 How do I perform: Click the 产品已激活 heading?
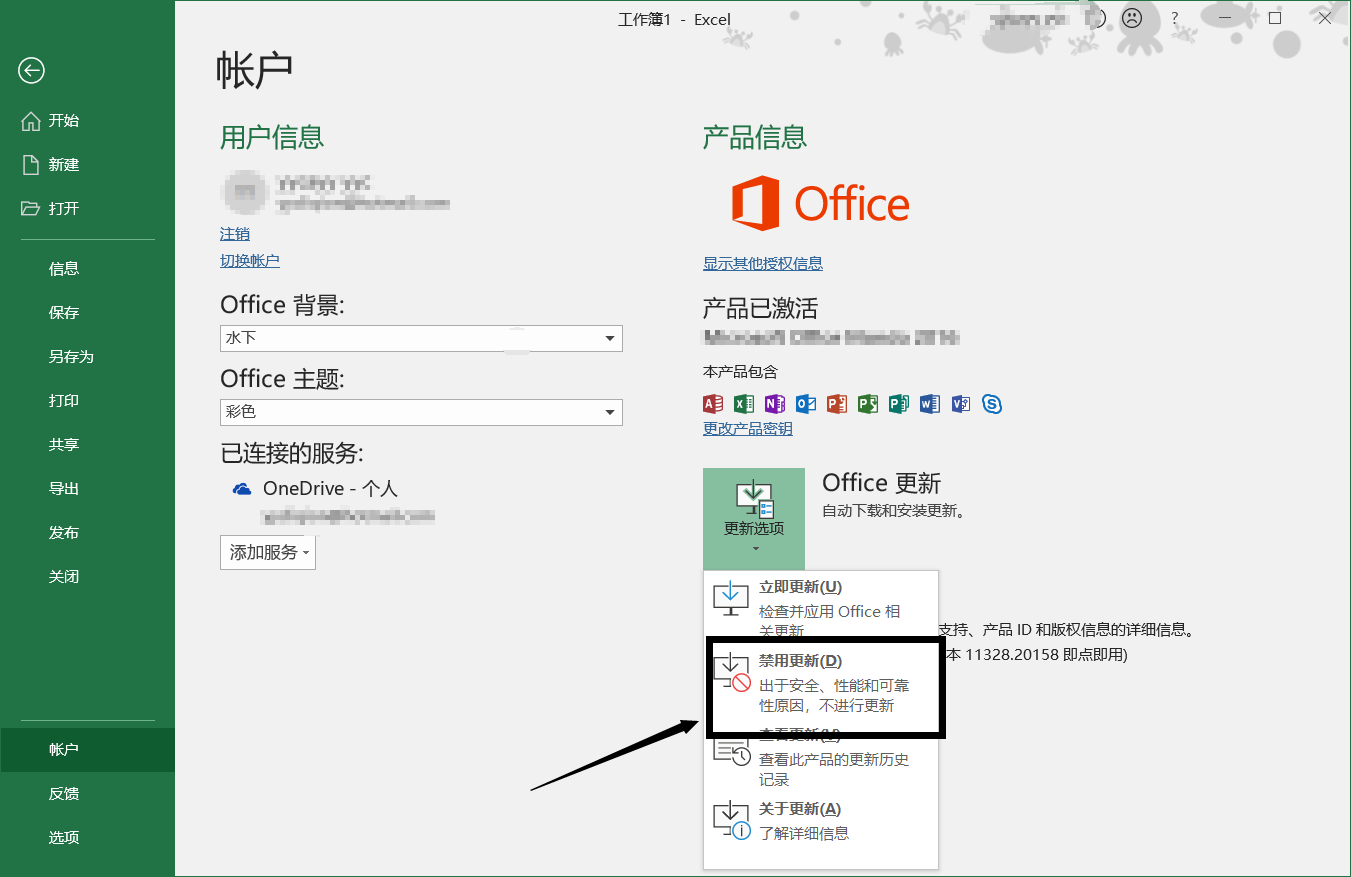[x=760, y=308]
